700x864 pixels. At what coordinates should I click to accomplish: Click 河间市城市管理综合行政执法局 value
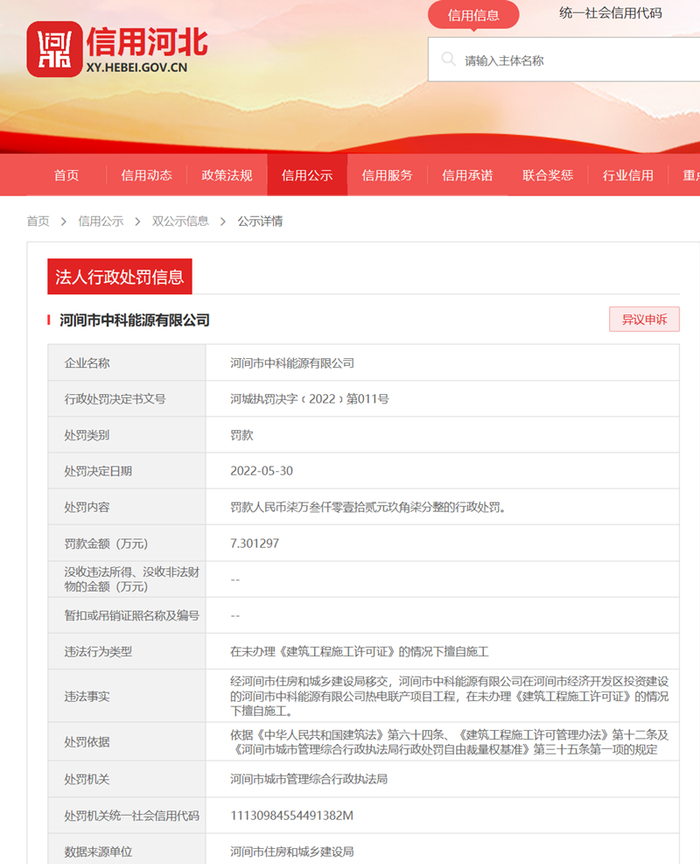(x=309, y=779)
